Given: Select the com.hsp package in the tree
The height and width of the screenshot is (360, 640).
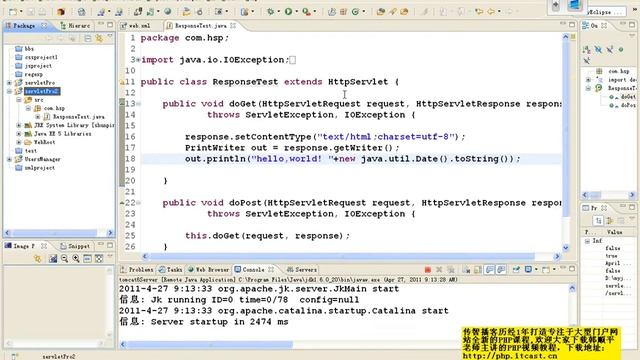Looking at the screenshot, I should tap(54, 108).
